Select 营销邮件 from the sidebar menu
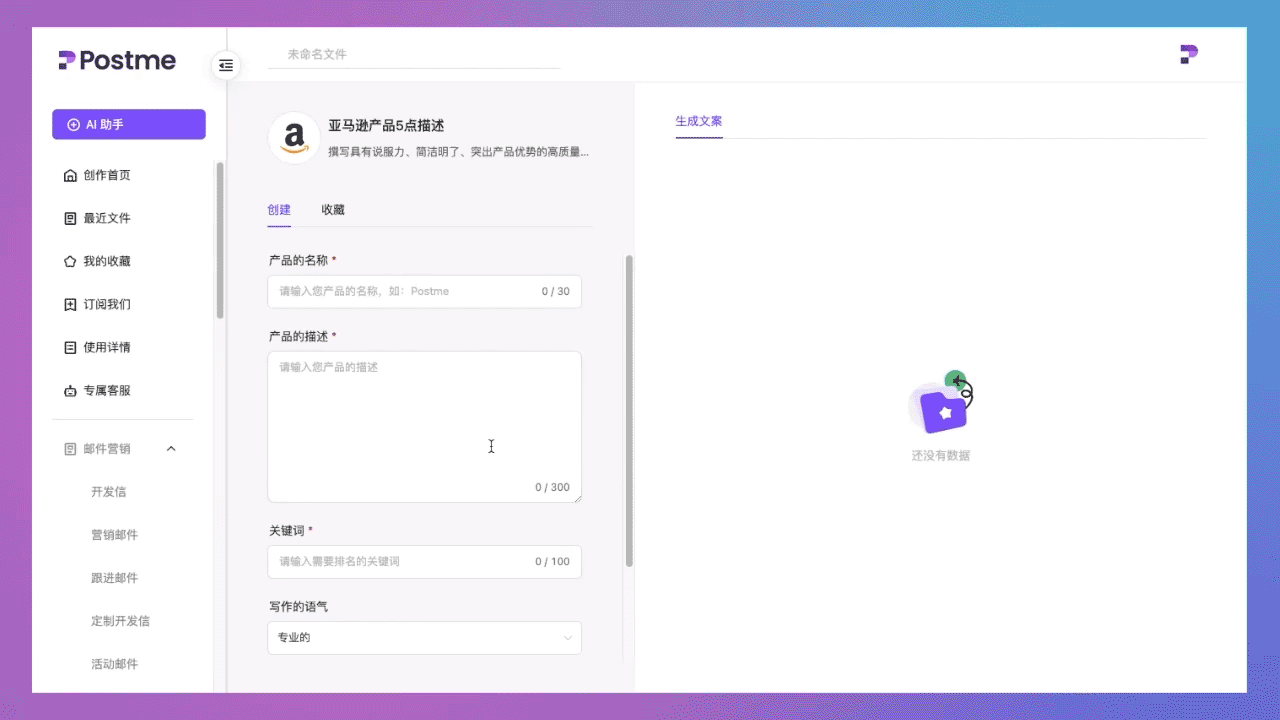The height and width of the screenshot is (720, 1280). tap(114, 534)
